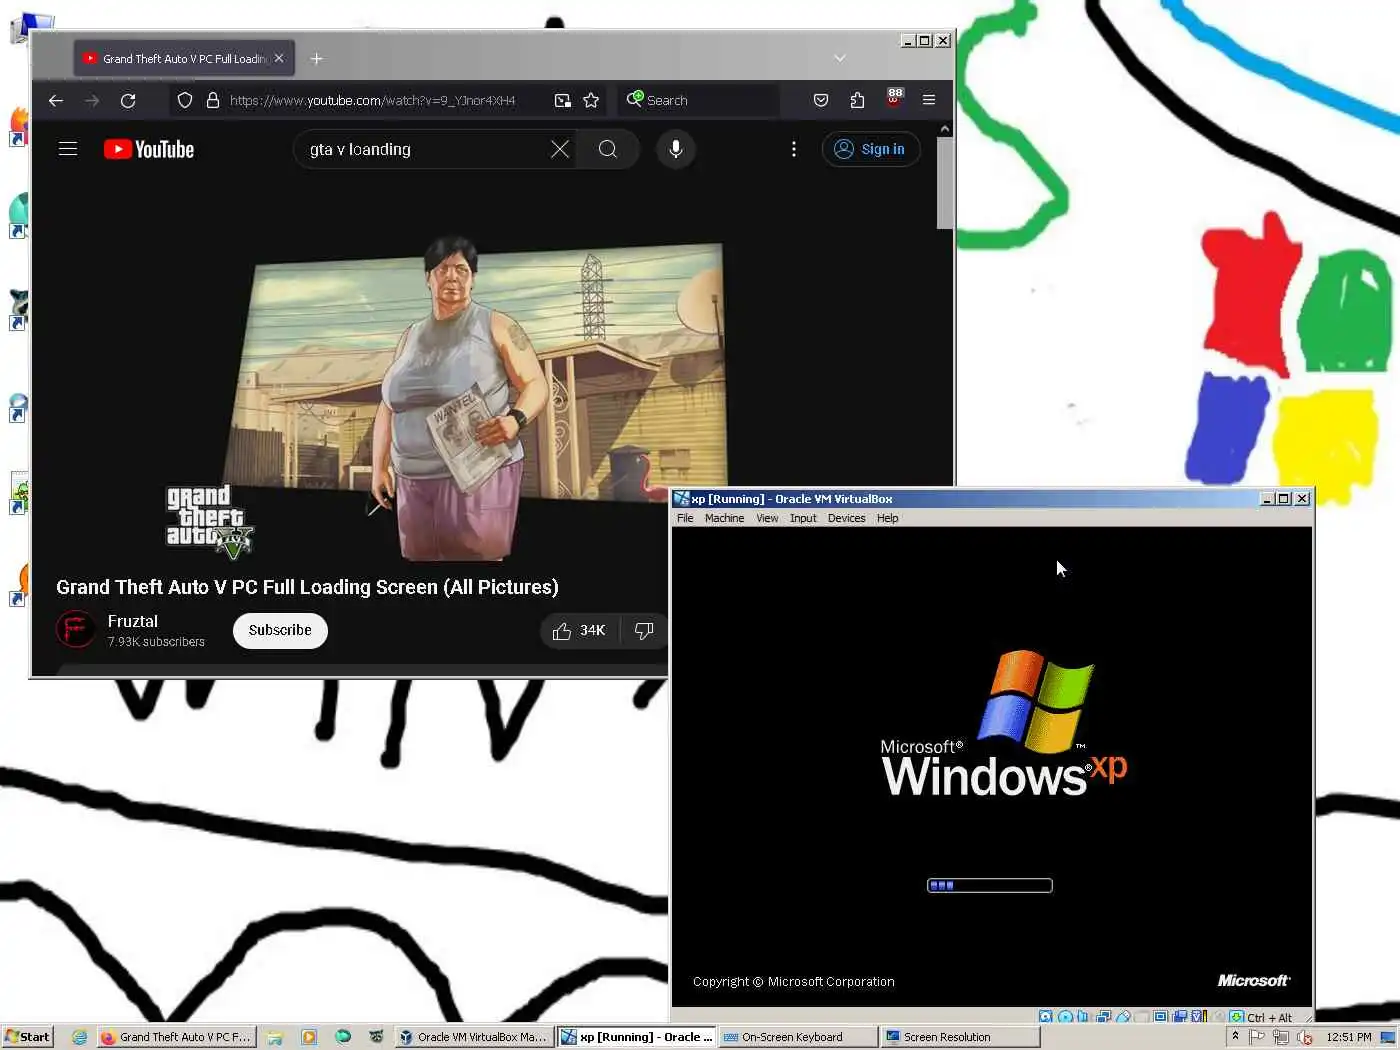This screenshot has height=1050, width=1400.
Task: Switch to Oracle VM VirtualBox Manager taskbar button
Action: coord(474,1037)
